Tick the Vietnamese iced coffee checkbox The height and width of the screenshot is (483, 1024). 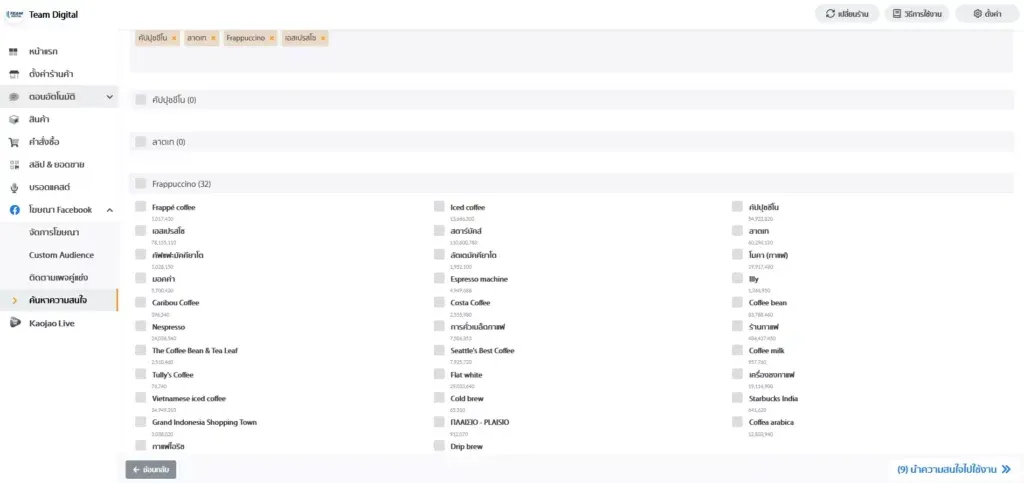coord(140,398)
